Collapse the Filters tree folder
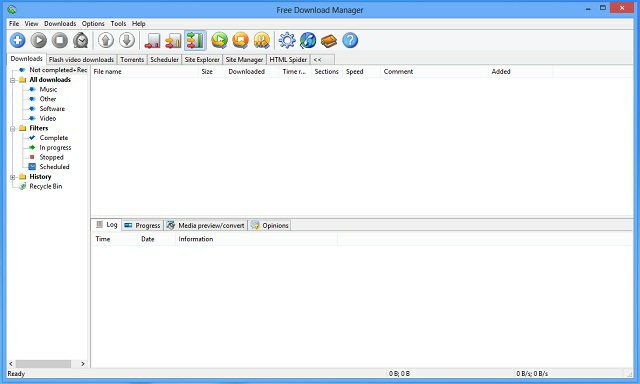Viewport: 640px width, 384px height. pos(13,129)
